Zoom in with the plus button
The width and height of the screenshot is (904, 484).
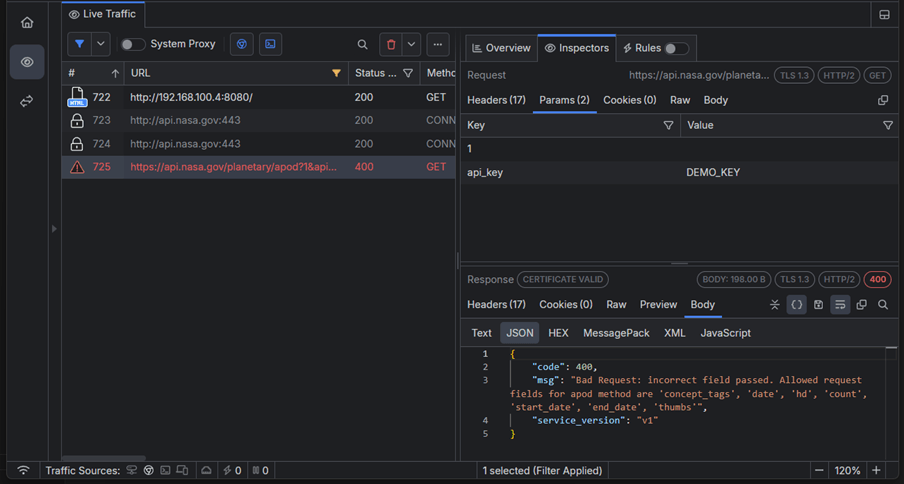coord(876,470)
